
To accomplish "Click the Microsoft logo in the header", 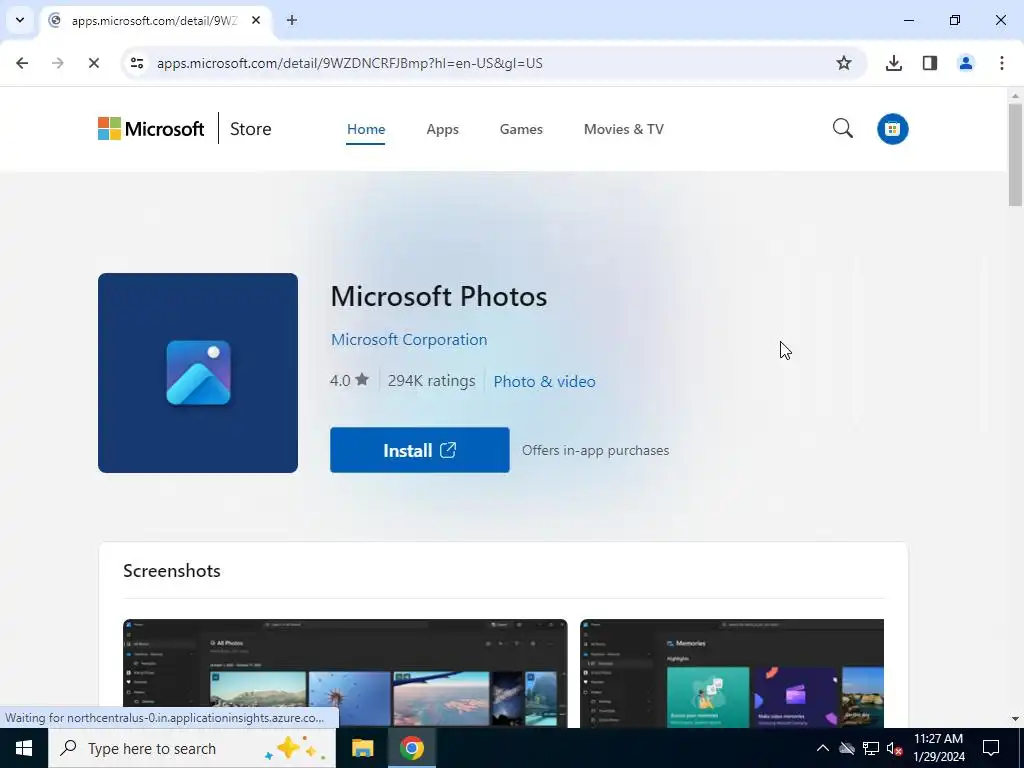I will tap(151, 129).
